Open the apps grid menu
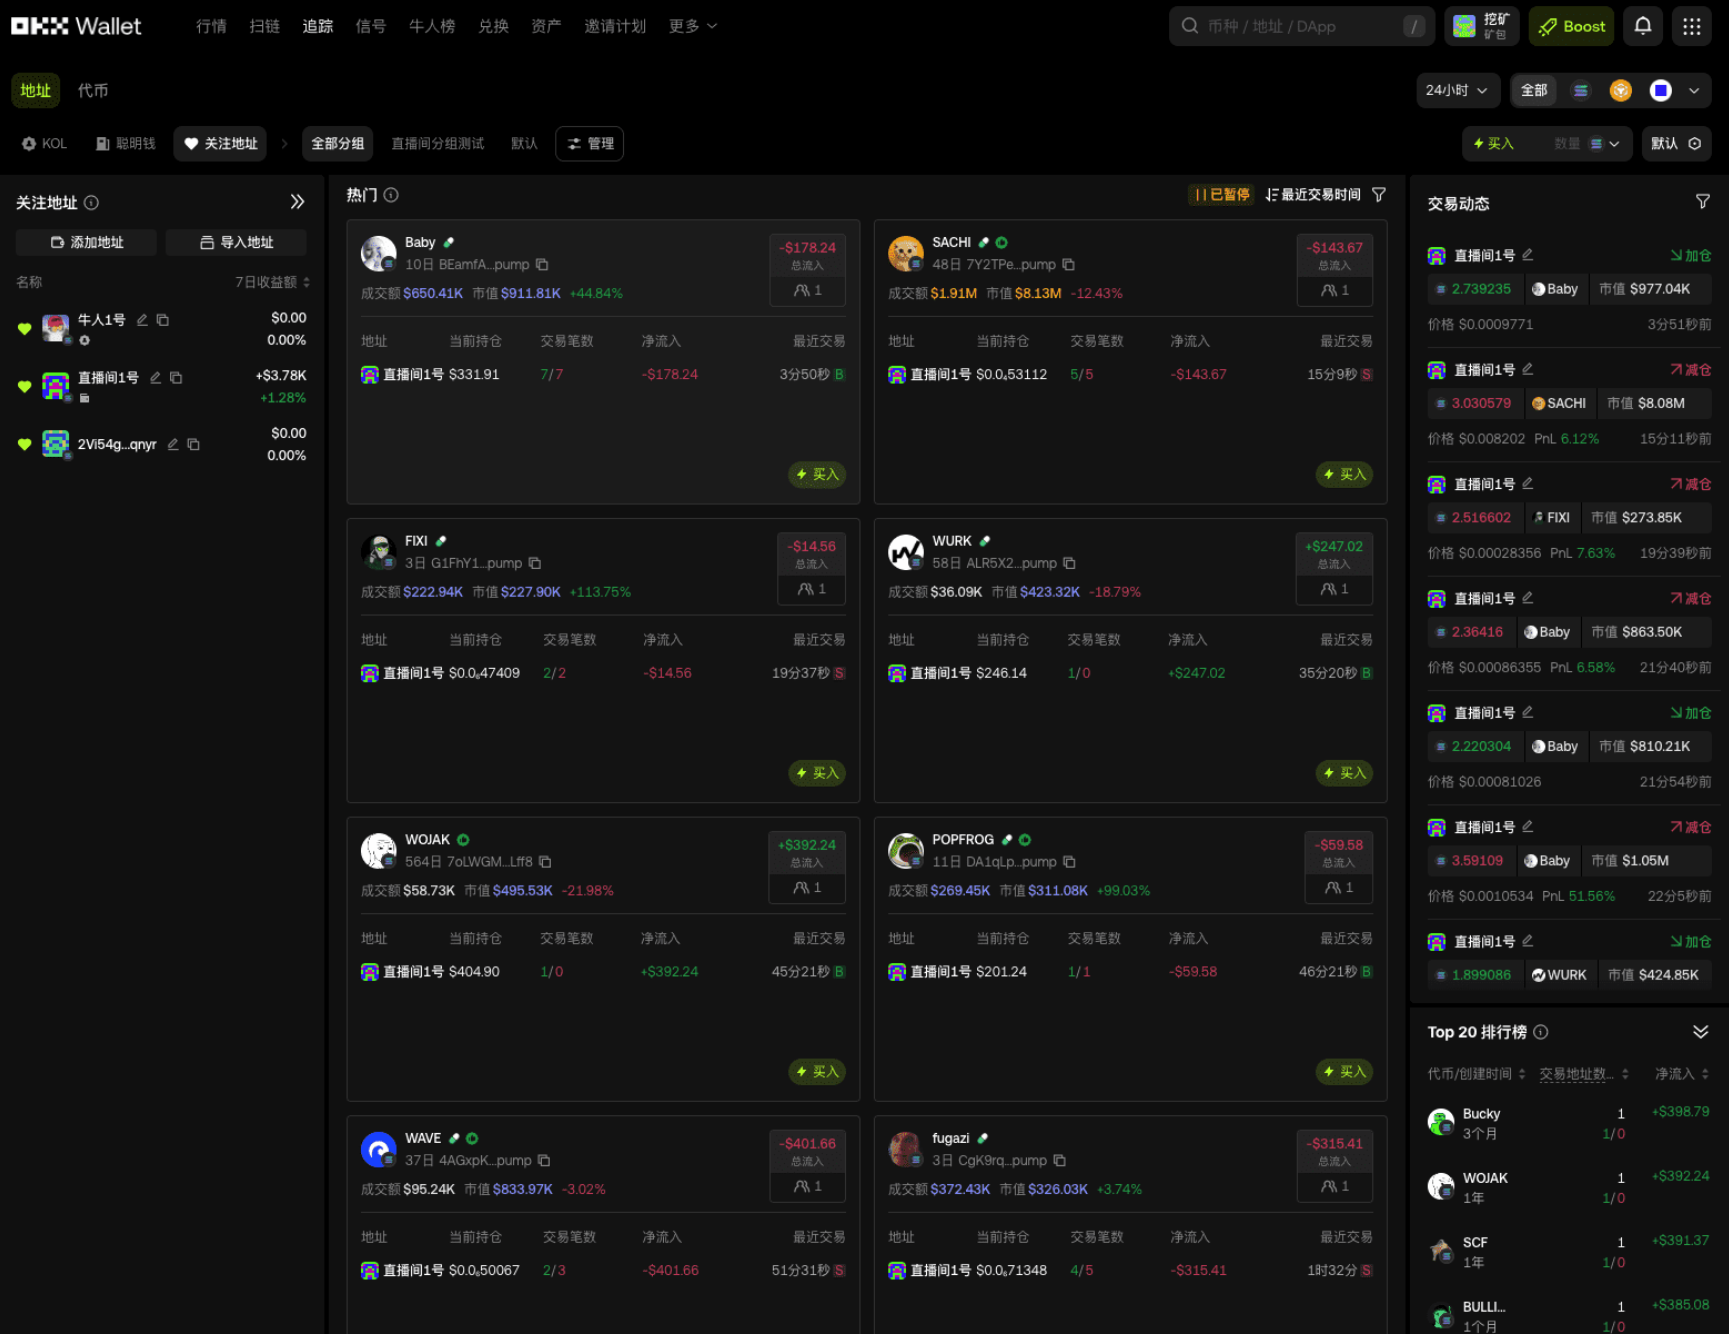This screenshot has width=1729, height=1334. (x=1691, y=26)
